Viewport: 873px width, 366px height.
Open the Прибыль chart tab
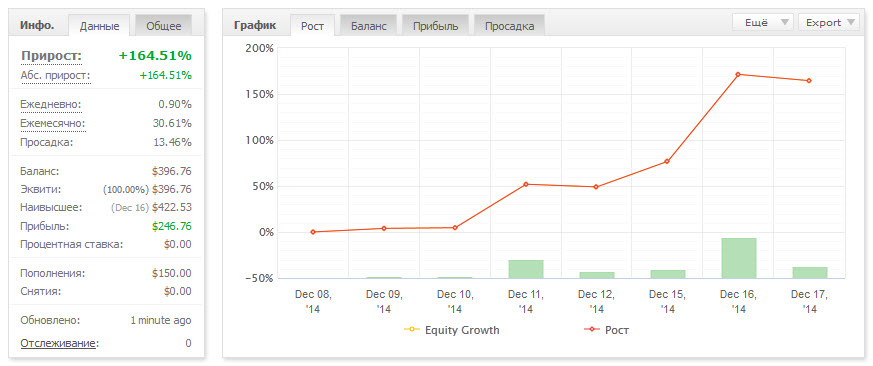pyautogui.click(x=435, y=26)
